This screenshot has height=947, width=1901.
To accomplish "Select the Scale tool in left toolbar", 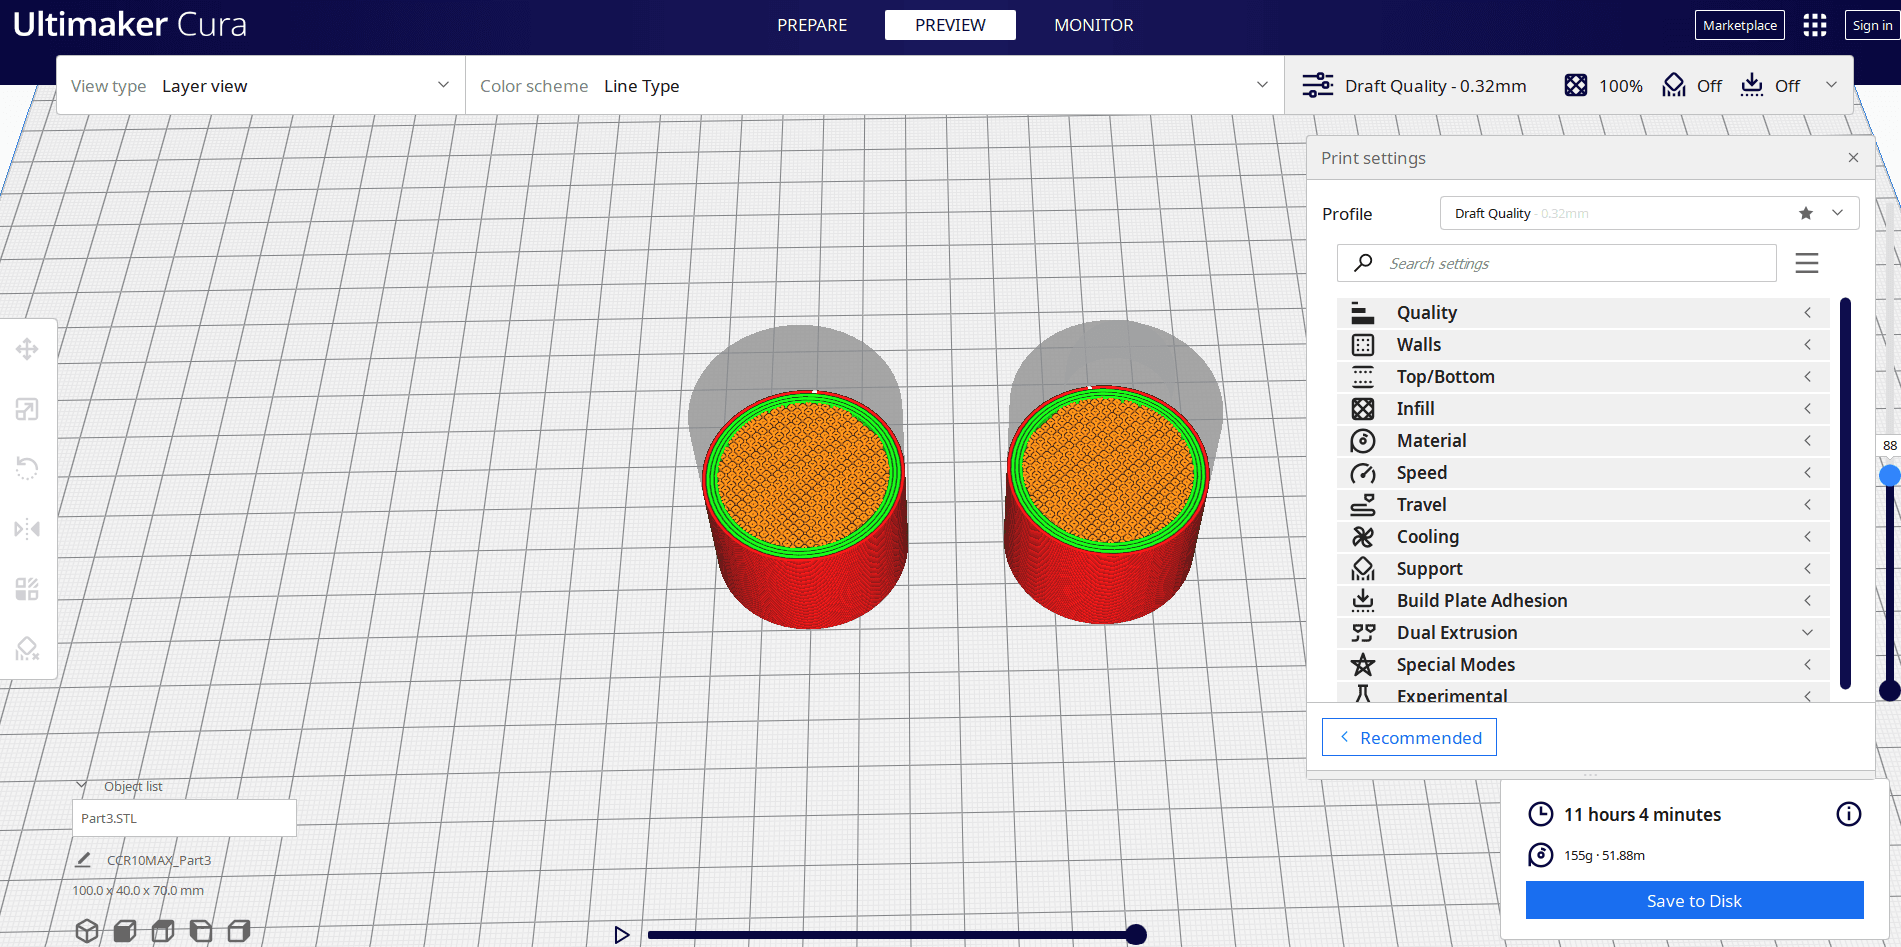I will pyautogui.click(x=27, y=409).
